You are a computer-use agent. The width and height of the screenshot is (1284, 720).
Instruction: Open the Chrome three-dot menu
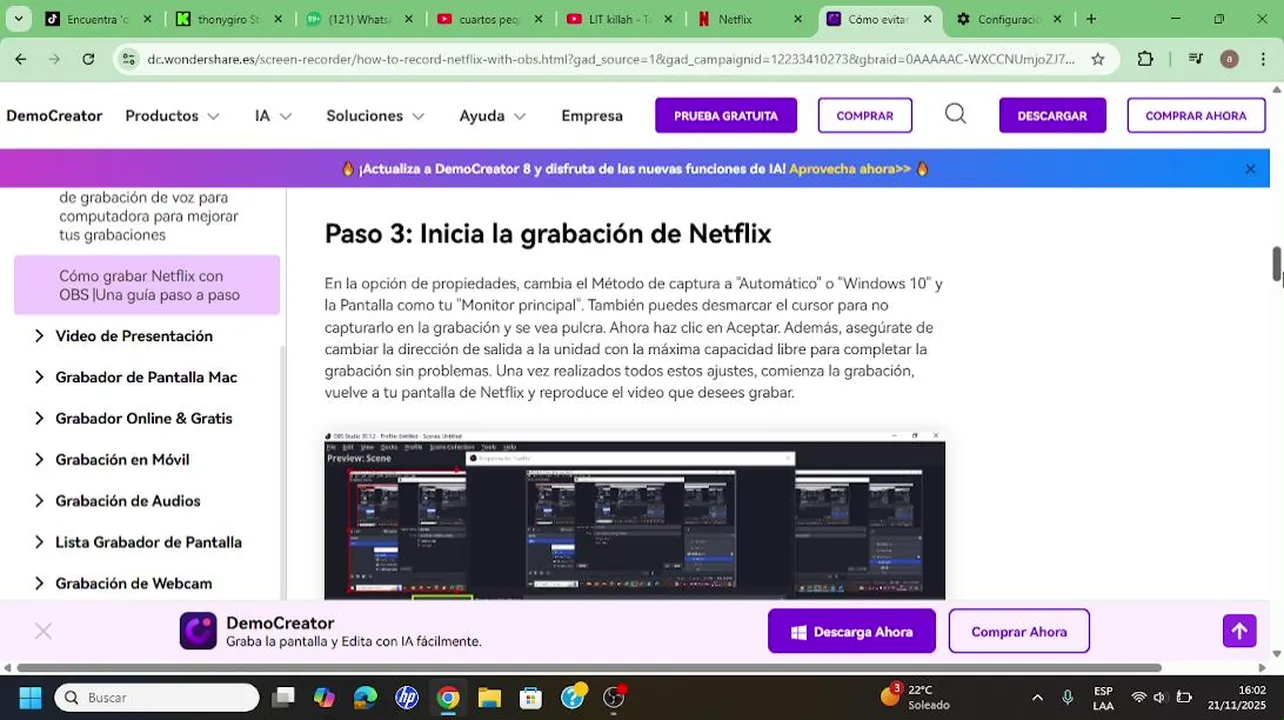click(1264, 59)
